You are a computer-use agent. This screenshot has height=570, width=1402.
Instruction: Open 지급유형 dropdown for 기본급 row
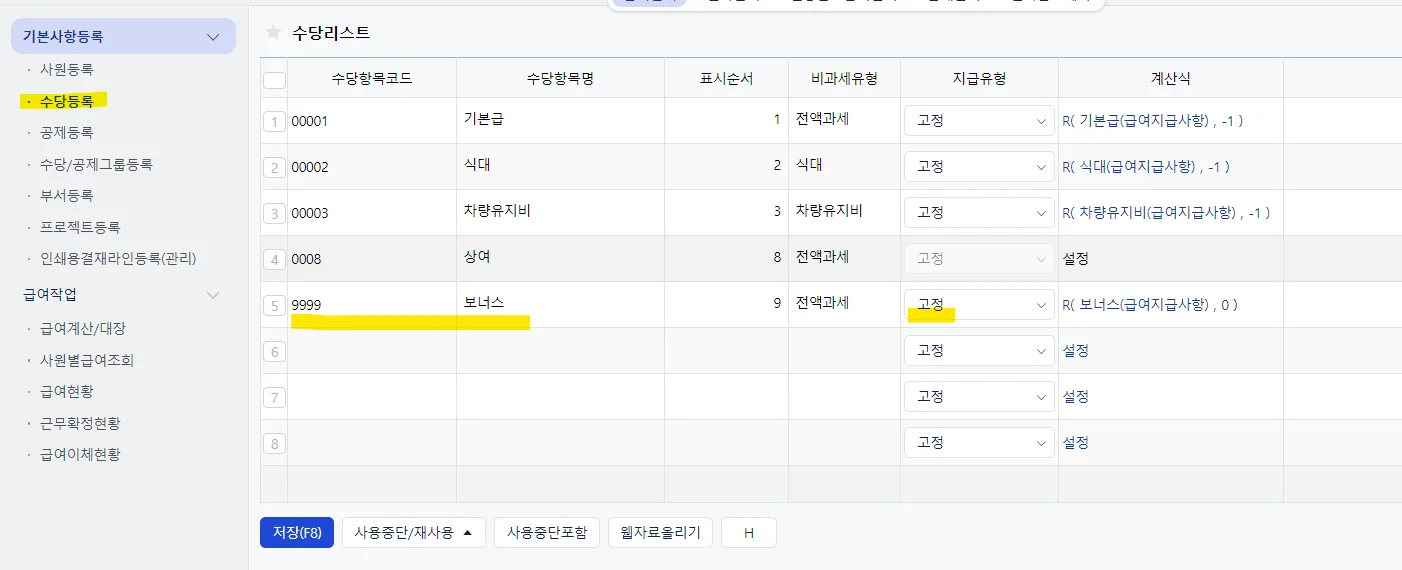[x=979, y=121]
